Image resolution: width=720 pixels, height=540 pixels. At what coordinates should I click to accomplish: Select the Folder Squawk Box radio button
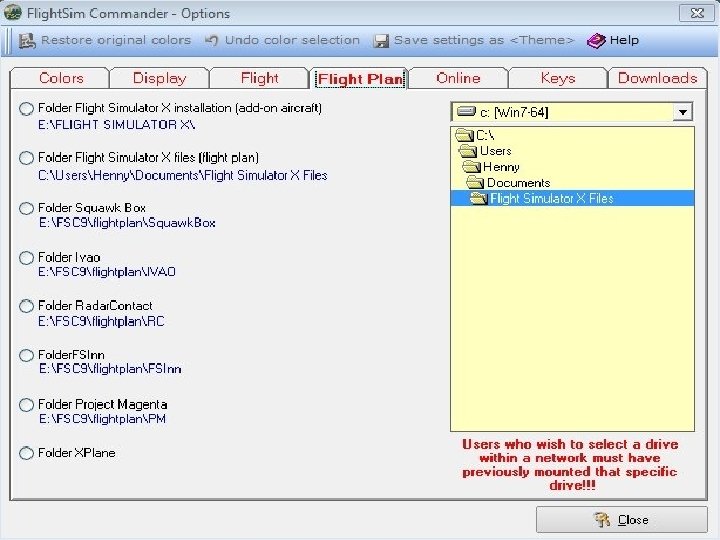(x=26, y=208)
